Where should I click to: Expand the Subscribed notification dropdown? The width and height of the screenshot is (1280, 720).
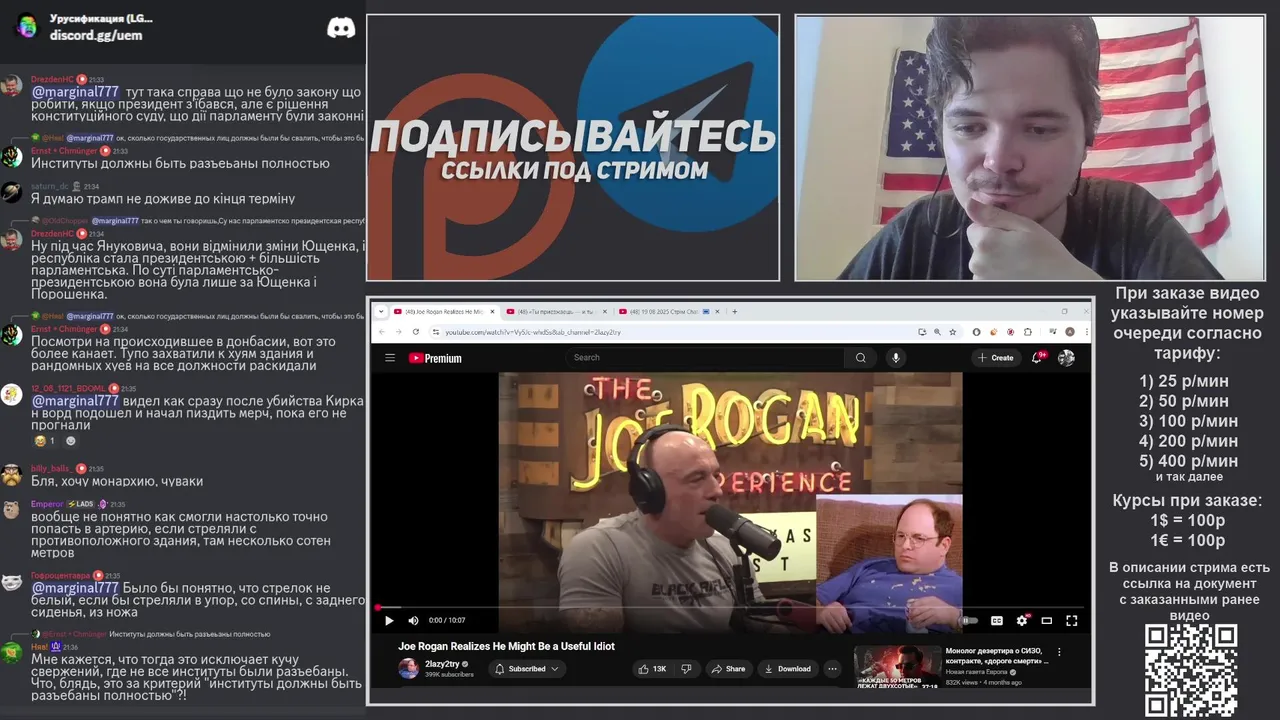[527, 669]
